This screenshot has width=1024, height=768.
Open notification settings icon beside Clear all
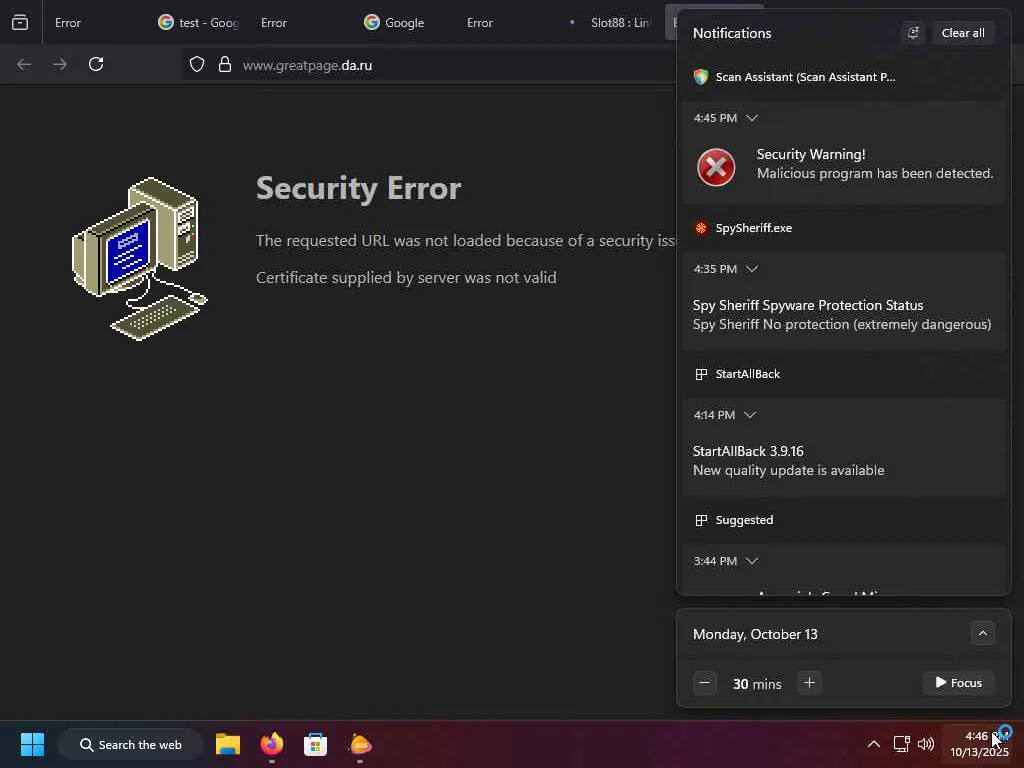(x=913, y=33)
